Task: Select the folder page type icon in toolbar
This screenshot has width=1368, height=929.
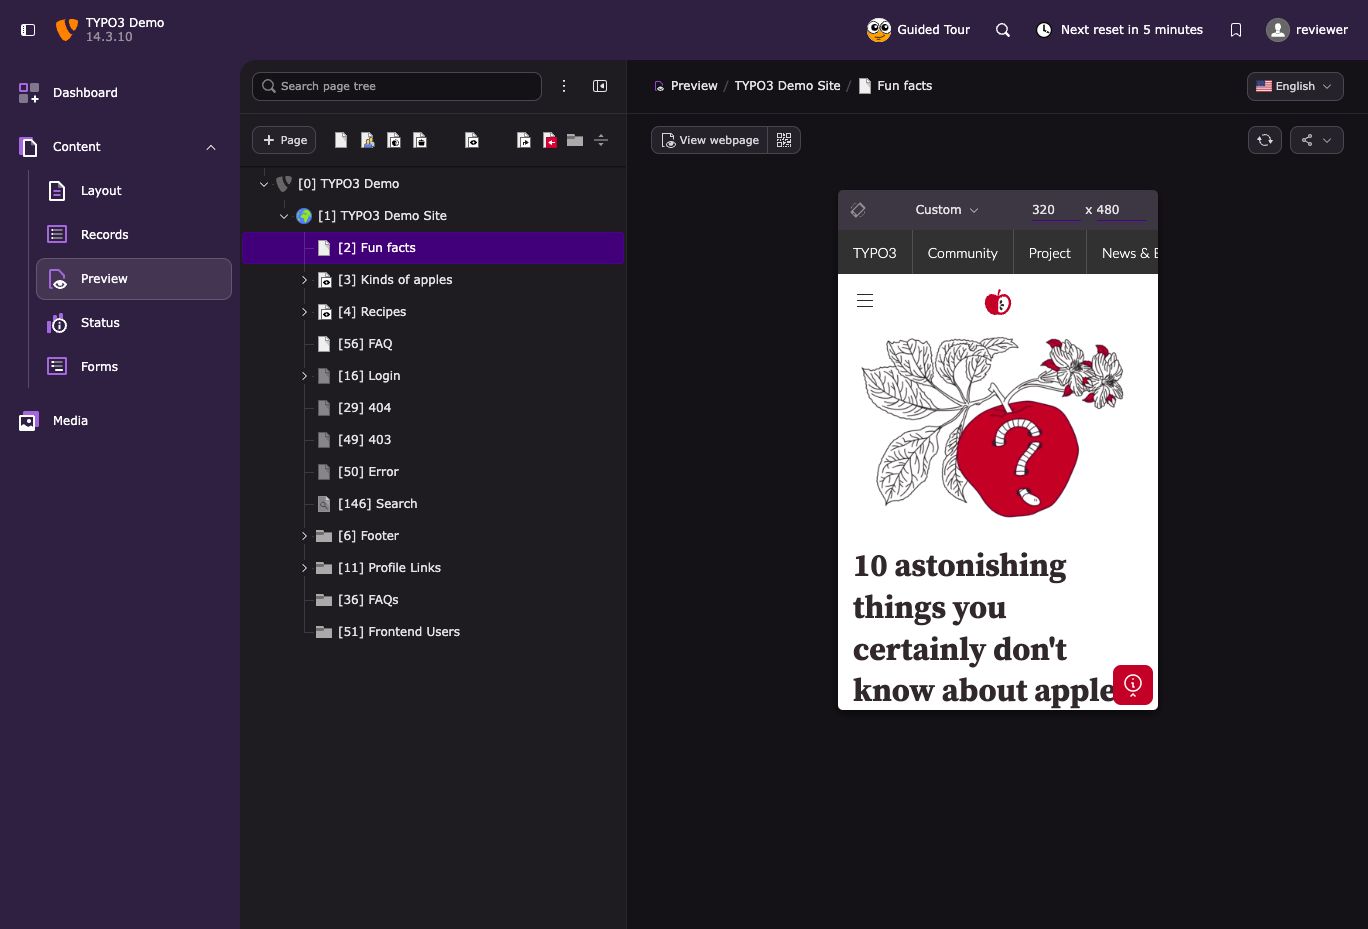Action: tap(575, 140)
